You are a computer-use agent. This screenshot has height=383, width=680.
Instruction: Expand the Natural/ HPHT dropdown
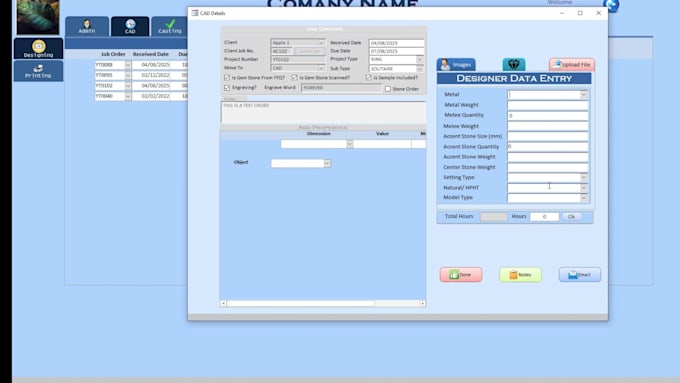point(584,188)
